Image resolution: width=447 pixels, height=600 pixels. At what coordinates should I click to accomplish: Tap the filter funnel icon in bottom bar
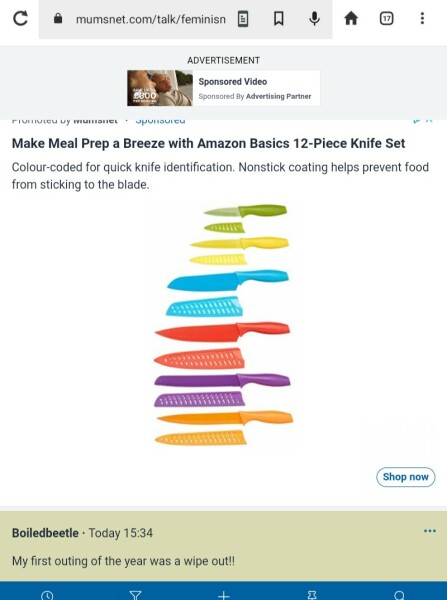pos(135,595)
